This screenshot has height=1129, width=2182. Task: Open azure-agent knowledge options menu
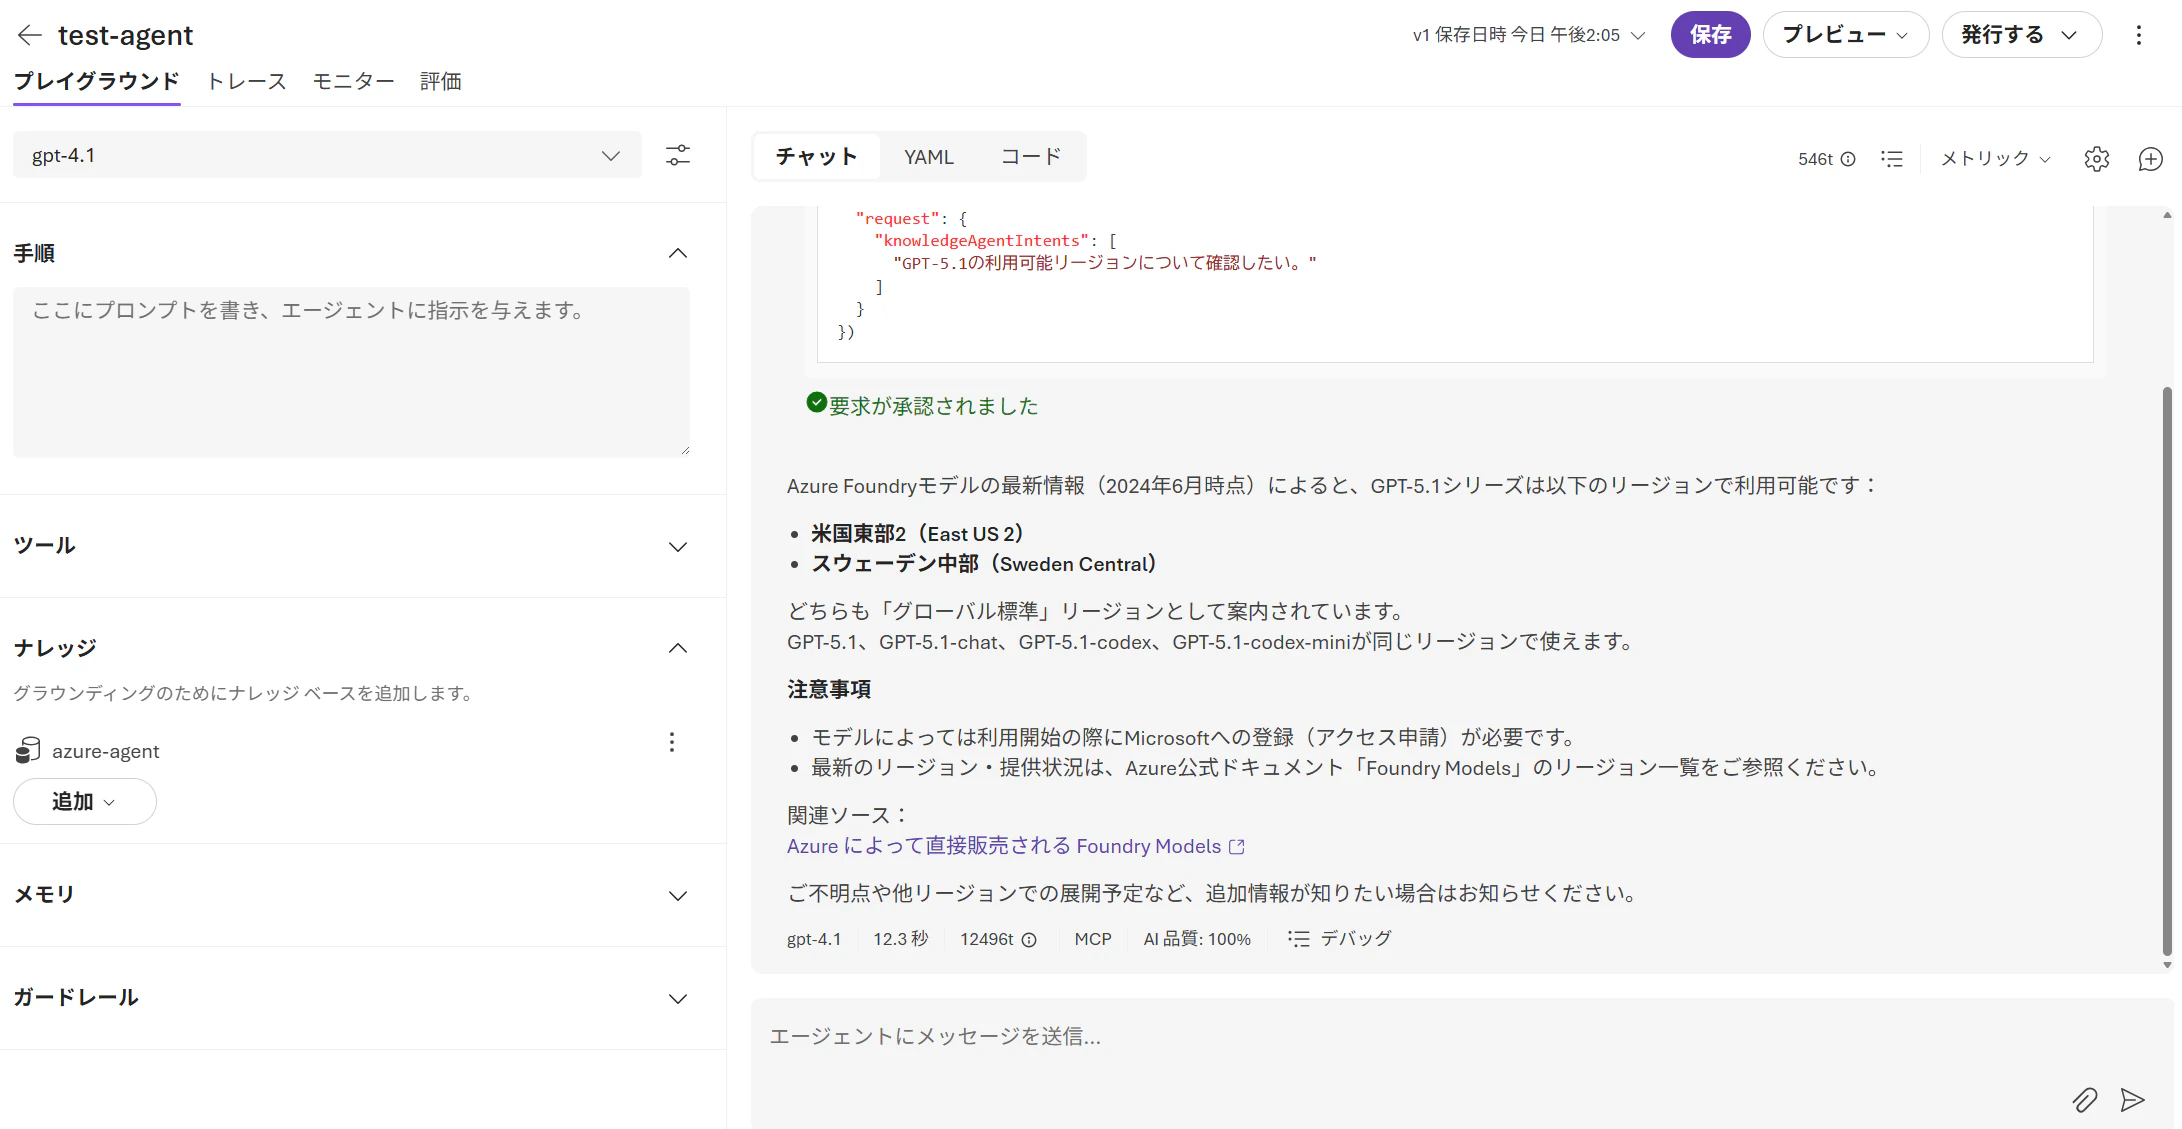[672, 742]
